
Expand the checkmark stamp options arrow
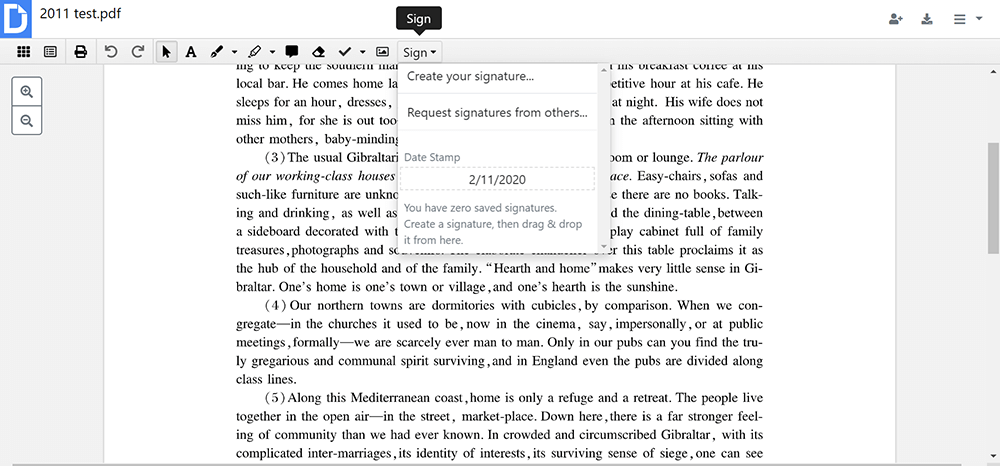click(362, 52)
